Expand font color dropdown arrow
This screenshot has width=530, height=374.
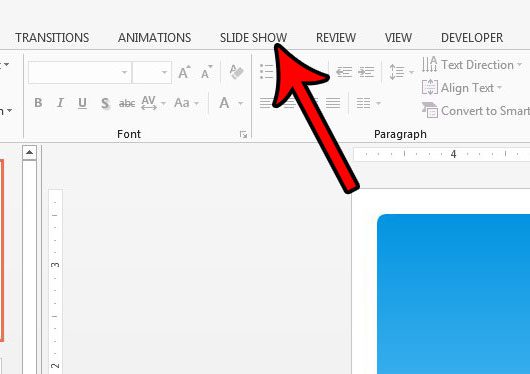point(241,103)
